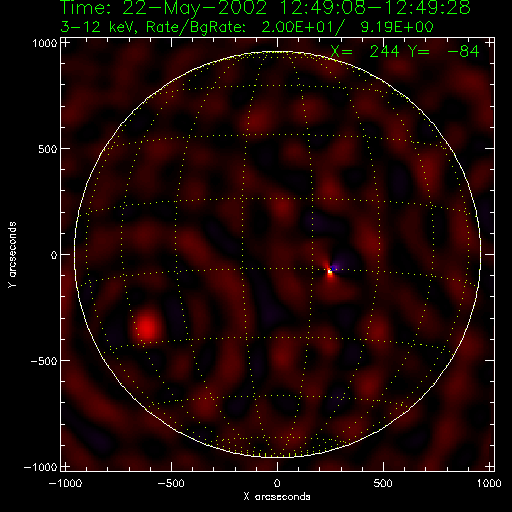
Task: Click the date text 22-May-2002
Action: [194, 7]
